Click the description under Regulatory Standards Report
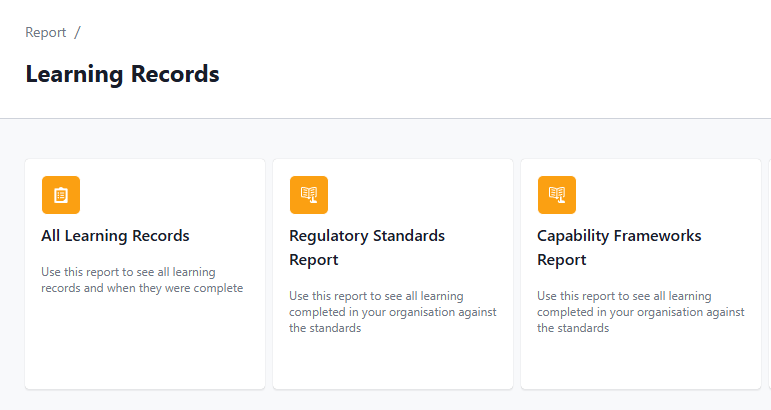The image size is (771, 410). (x=393, y=312)
